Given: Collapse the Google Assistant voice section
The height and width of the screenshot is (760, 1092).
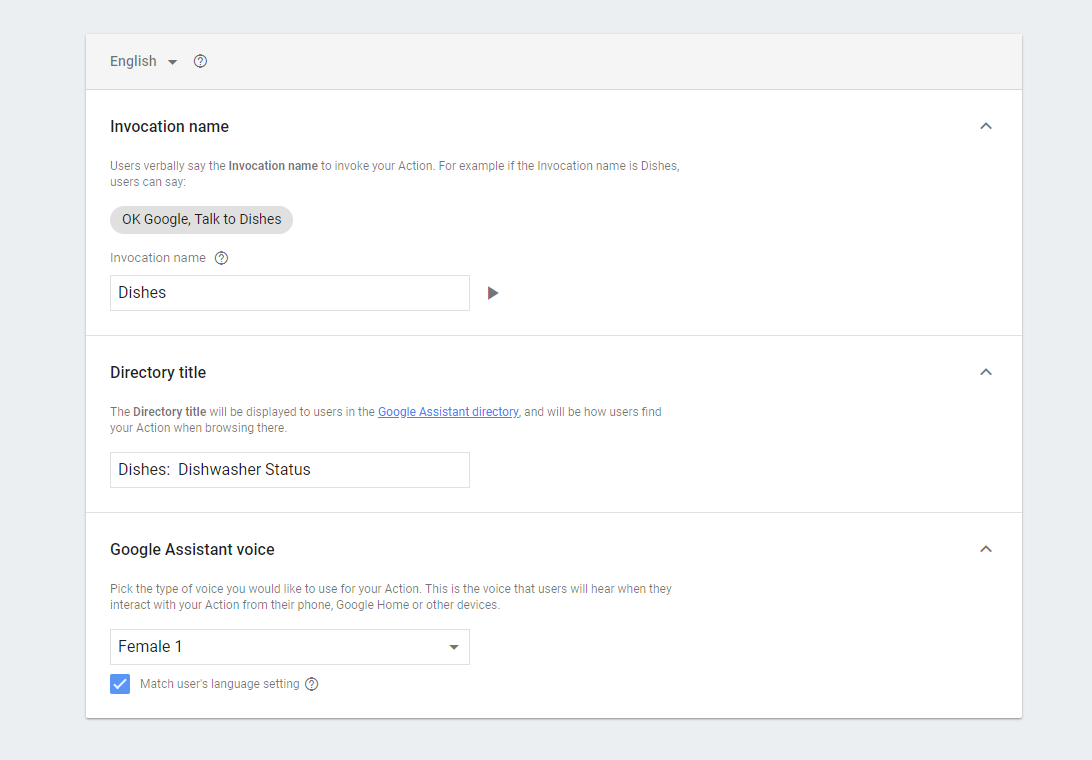Looking at the screenshot, I should tap(986, 549).
